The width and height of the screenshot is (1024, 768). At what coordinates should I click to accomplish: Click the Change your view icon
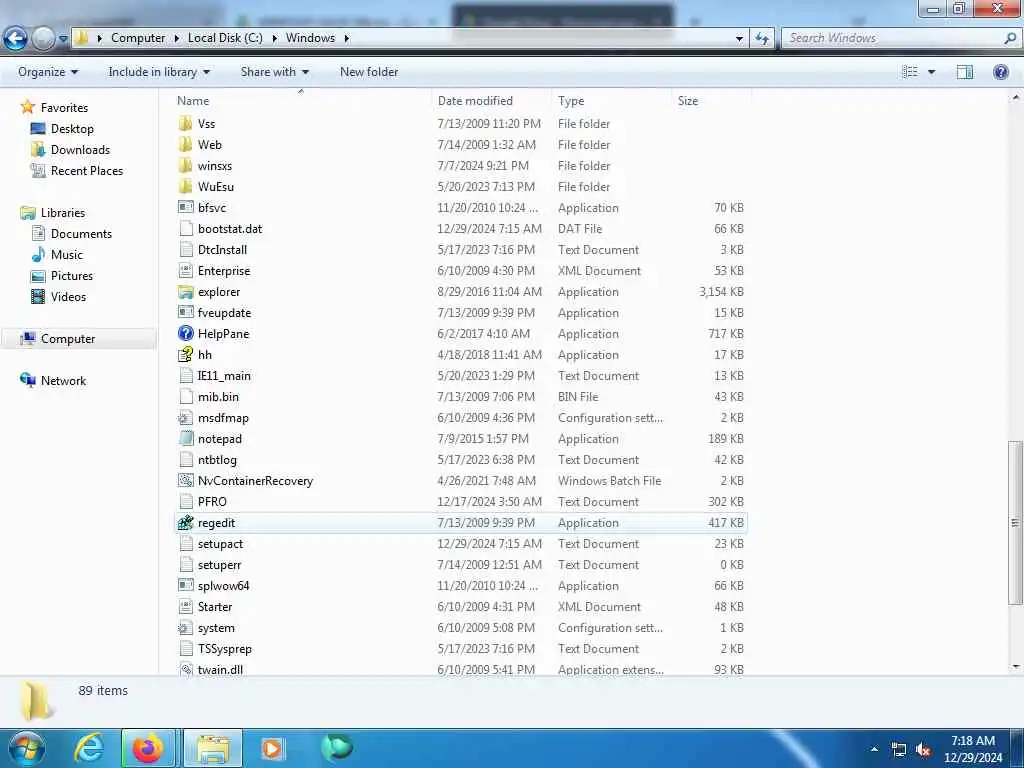pos(910,72)
